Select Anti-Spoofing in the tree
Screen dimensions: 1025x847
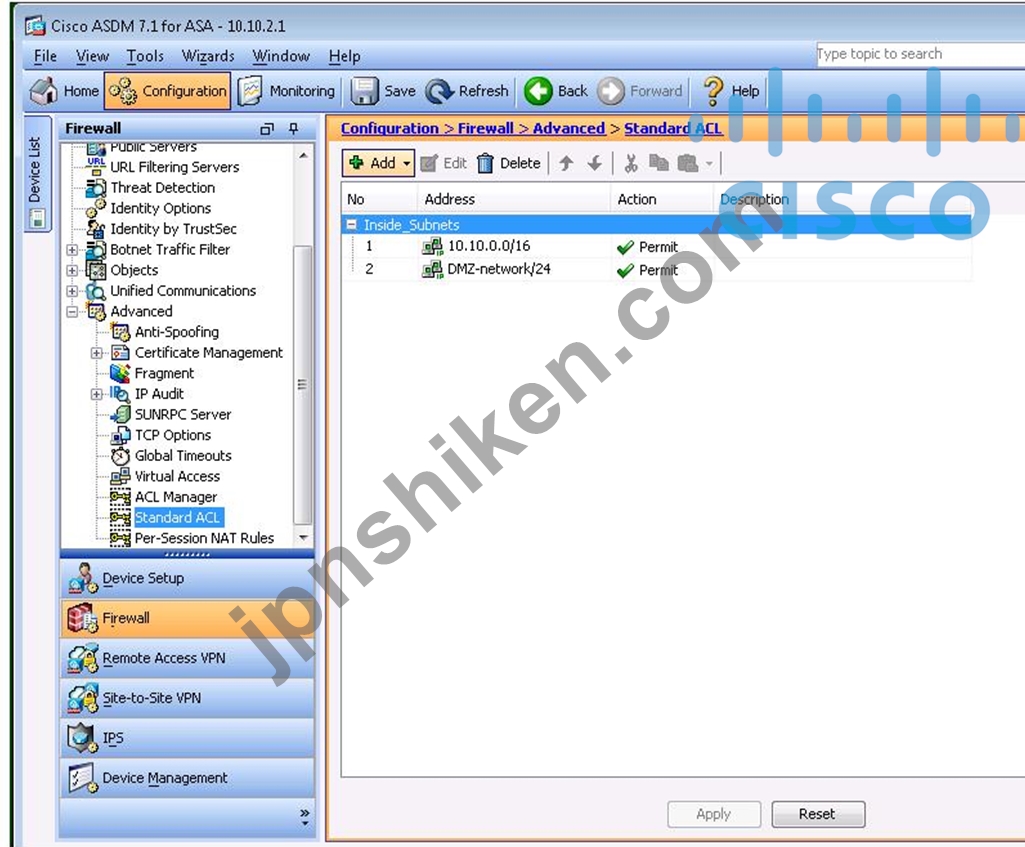pos(176,332)
